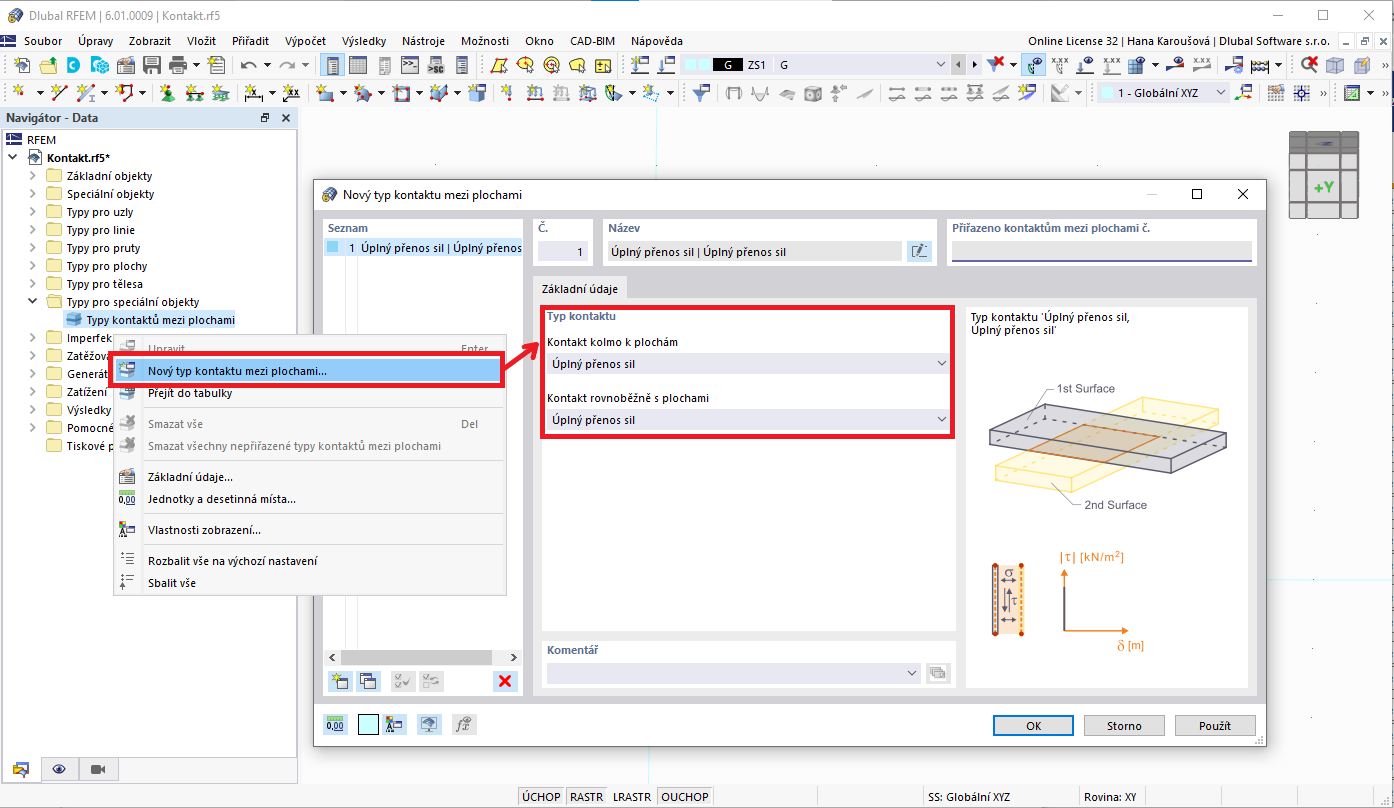Image resolution: width=1394 pixels, height=808 pixels.
Task: Click the camera views tab in the Navigator
Action: 98,769
